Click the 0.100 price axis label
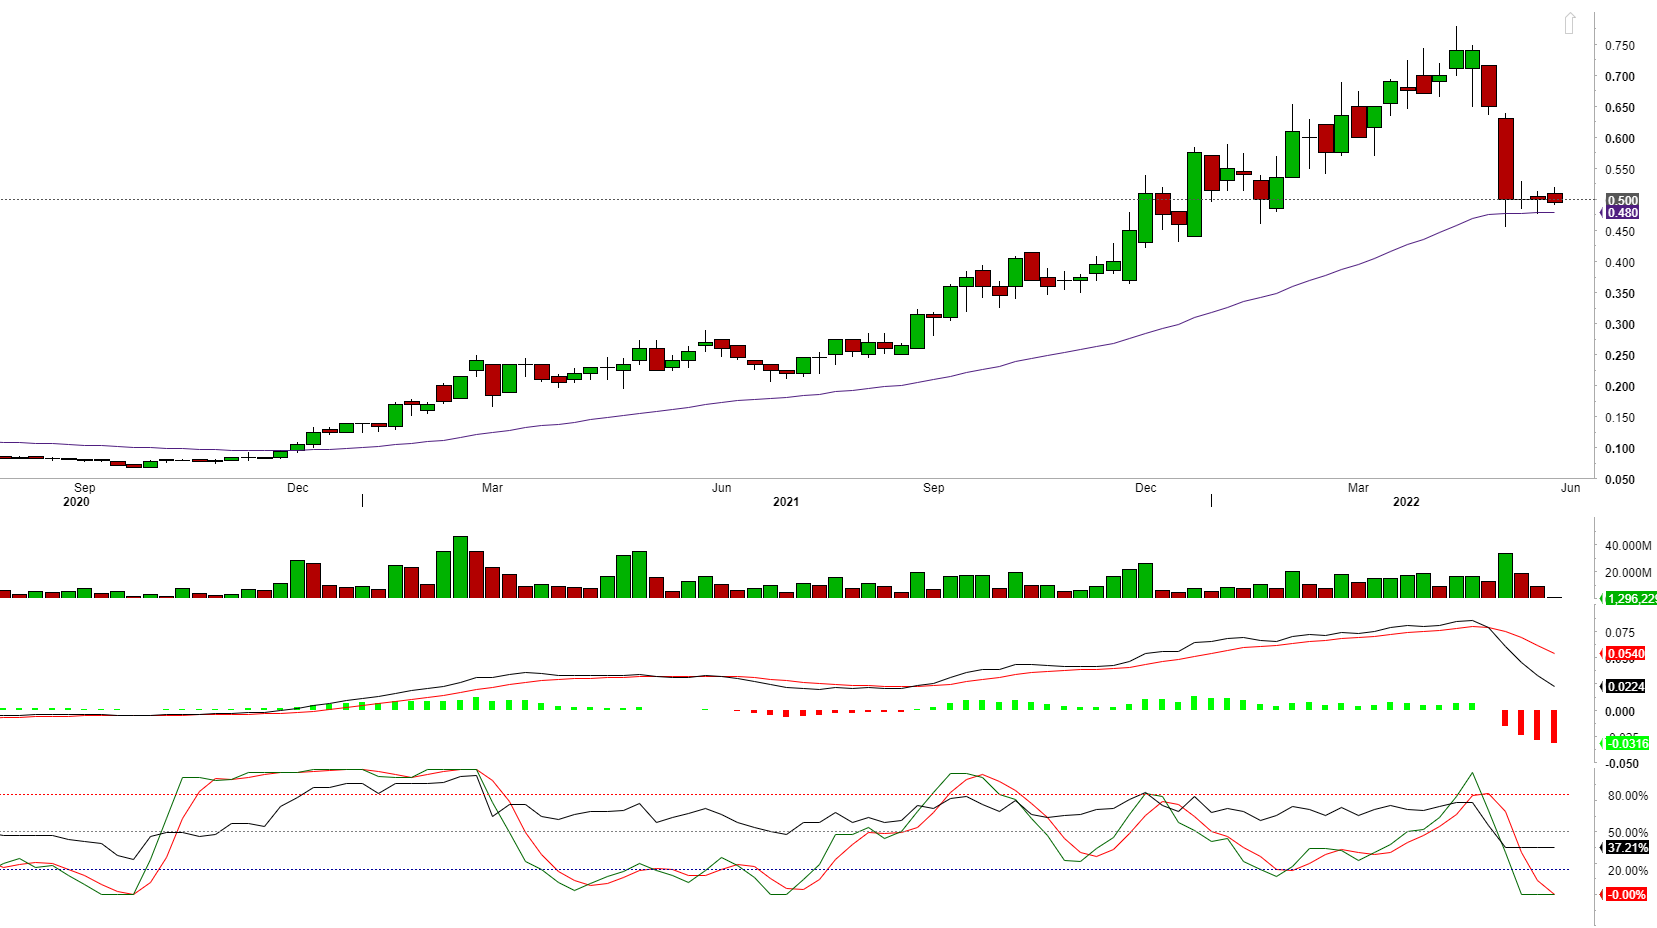The height and width of the screenshot is (928, 1657). [1620, 449]
